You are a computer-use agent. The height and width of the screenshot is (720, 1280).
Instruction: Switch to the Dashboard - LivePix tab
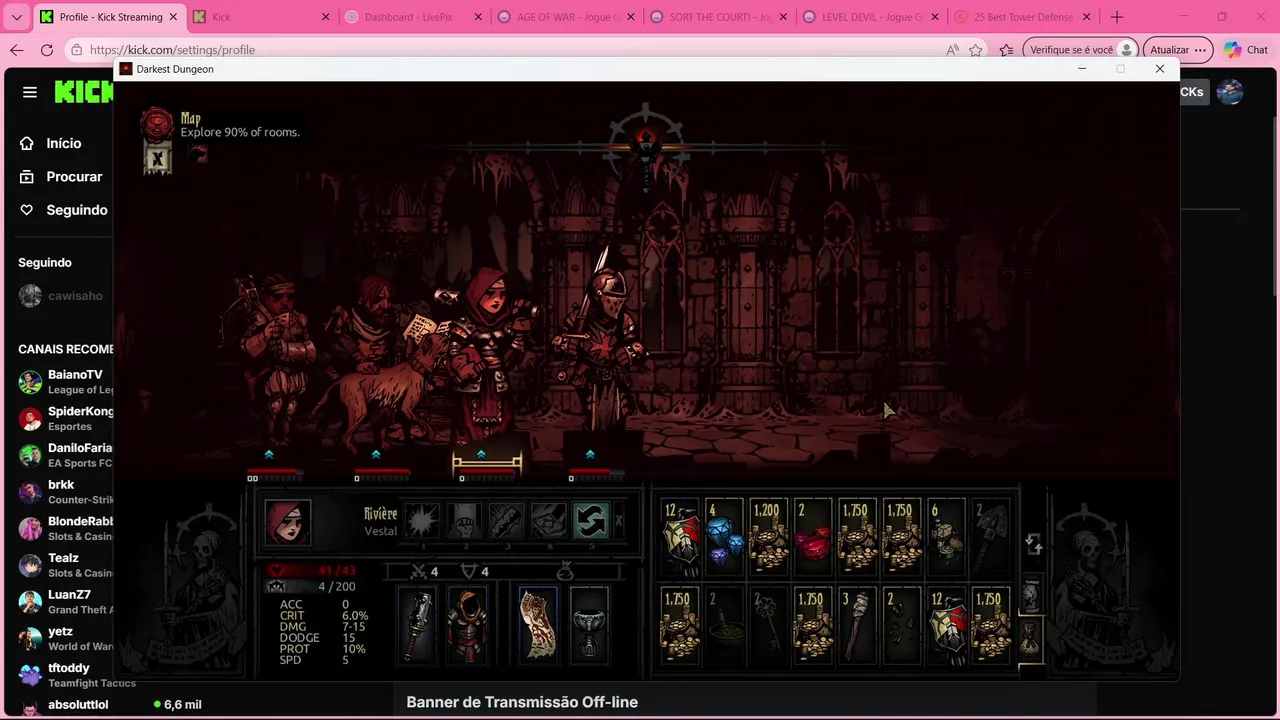tap(412, 17)
